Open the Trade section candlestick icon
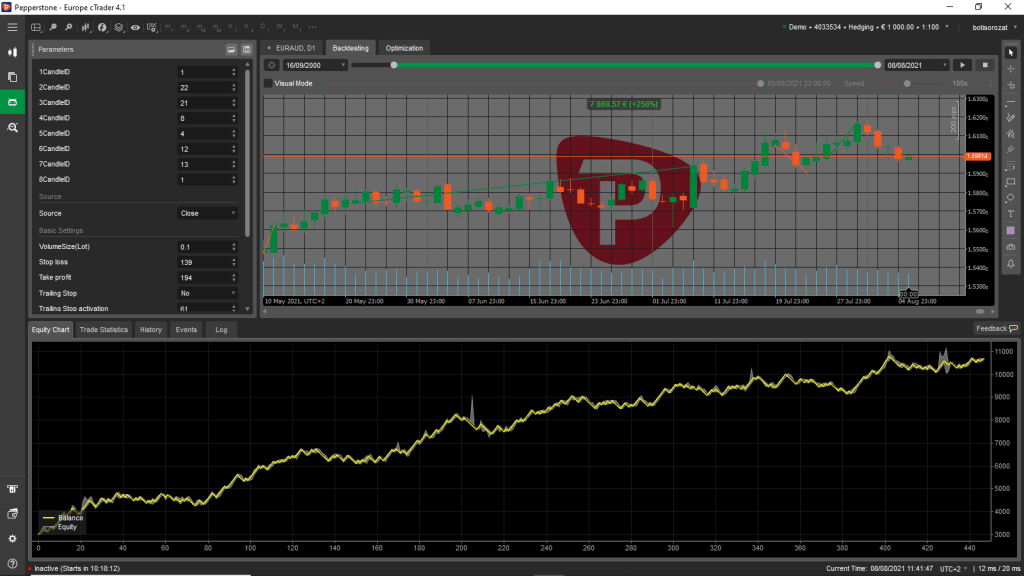 tap(12, 51)
